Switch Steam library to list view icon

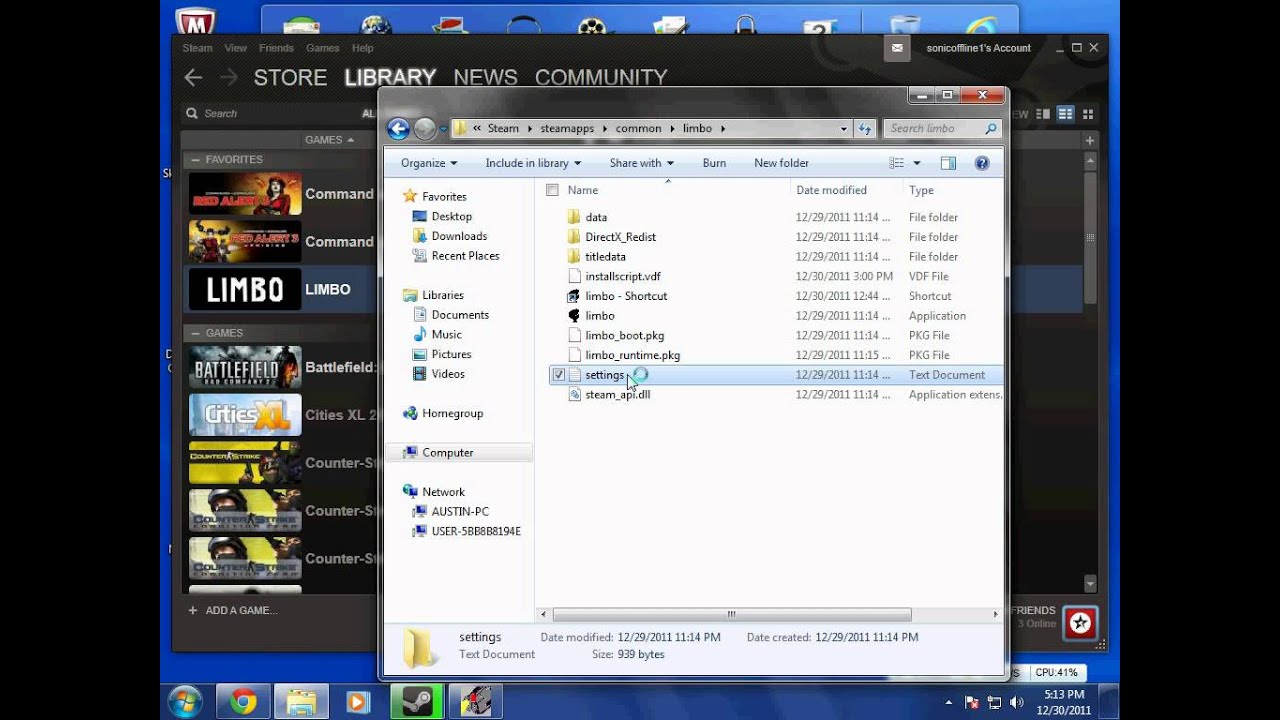point(1066,114)
